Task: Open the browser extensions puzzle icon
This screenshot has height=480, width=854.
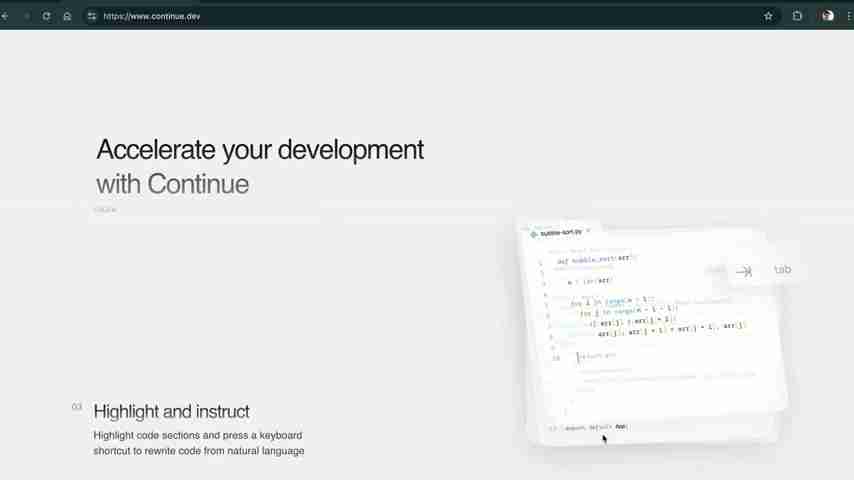Action: 797,16
